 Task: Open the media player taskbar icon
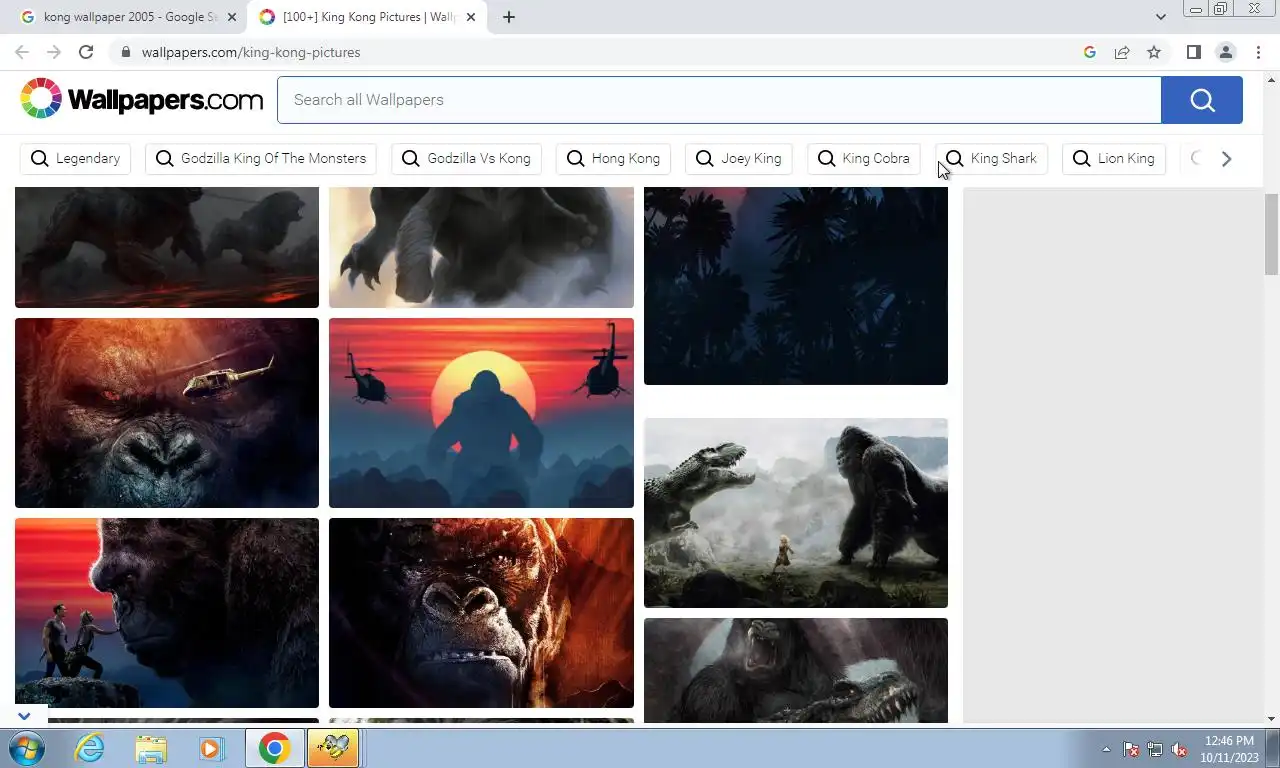(211, 748)
